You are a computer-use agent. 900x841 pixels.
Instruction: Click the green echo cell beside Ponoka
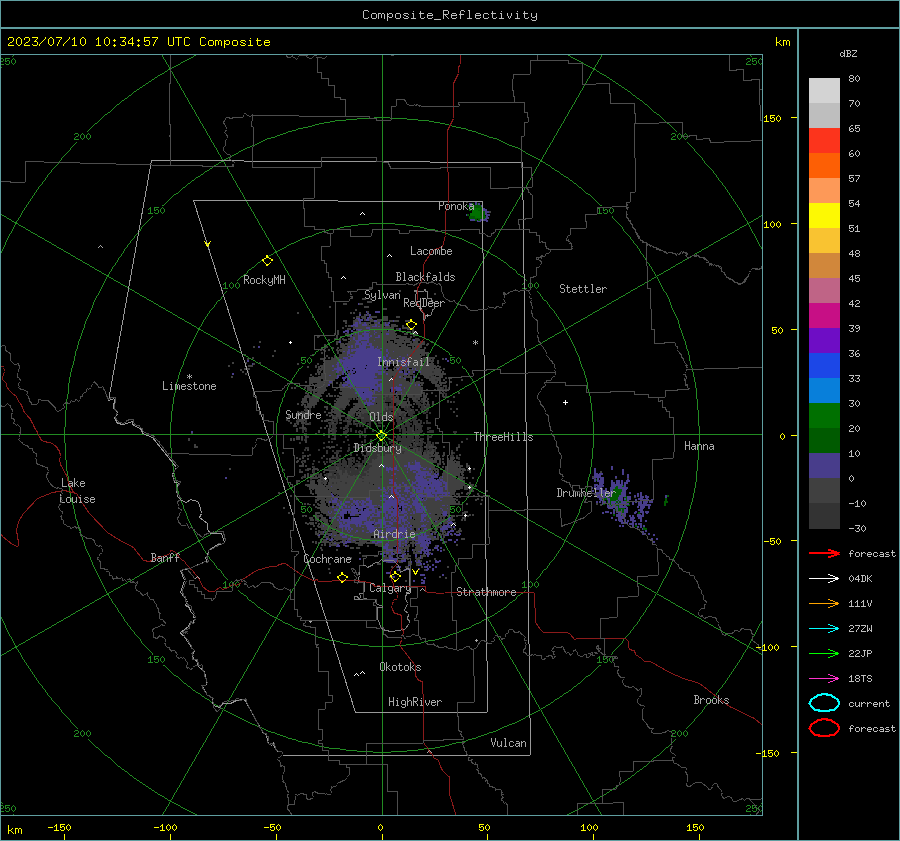478,214
